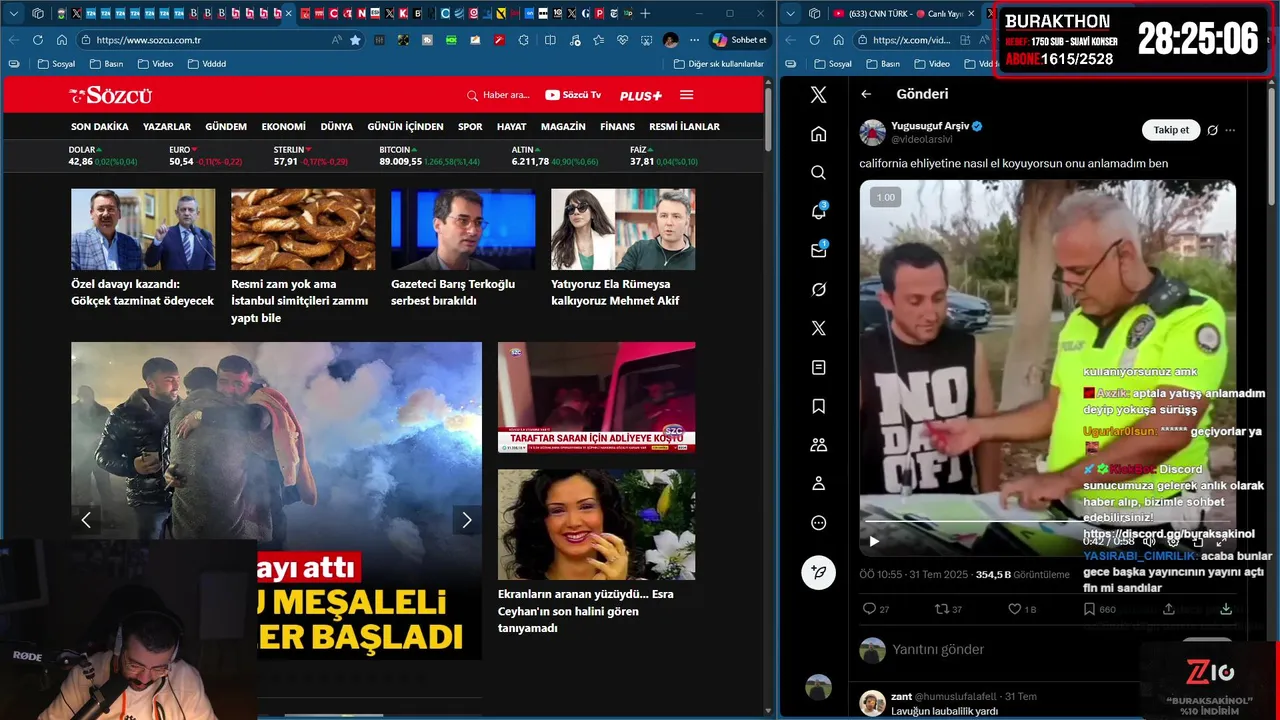The width and height of the screenshot is (1280, 720).
Task: Open Sosyal bookmarks folder in Sözcü window
Action: 56,64
